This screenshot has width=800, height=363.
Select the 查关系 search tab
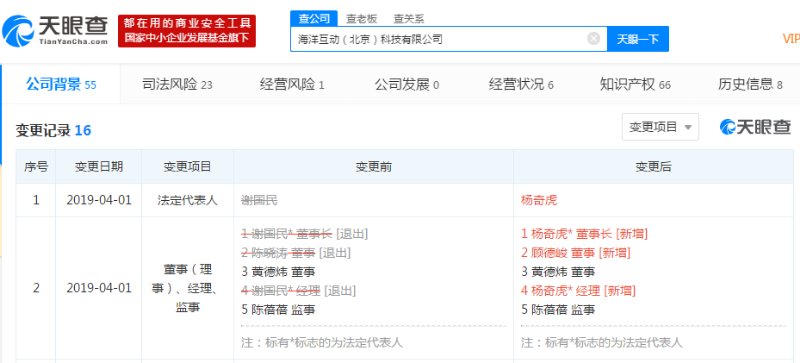point(409,19)
